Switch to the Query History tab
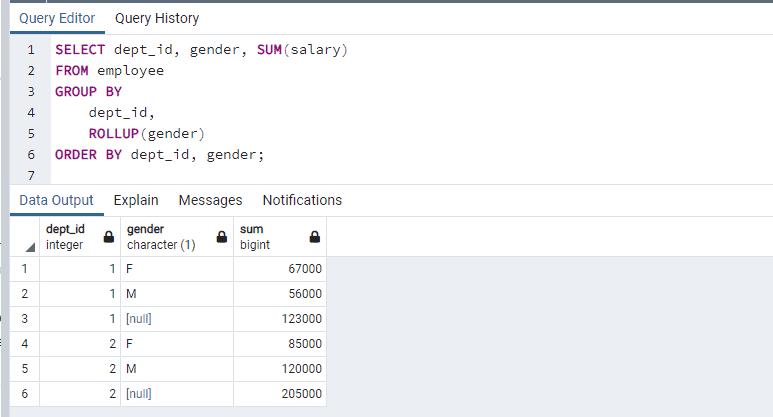Viewport: 773px width, 417px height. (x=156, y=18)
